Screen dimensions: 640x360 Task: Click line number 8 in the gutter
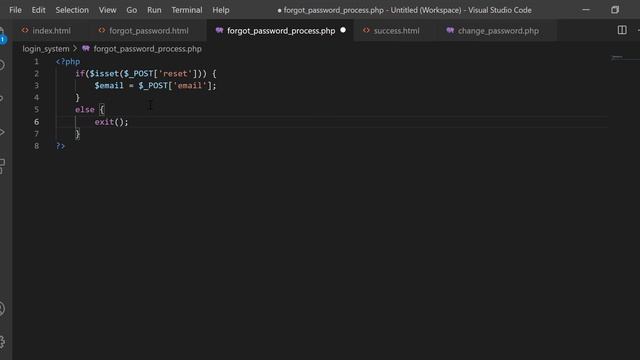click(x=36, y=146)
